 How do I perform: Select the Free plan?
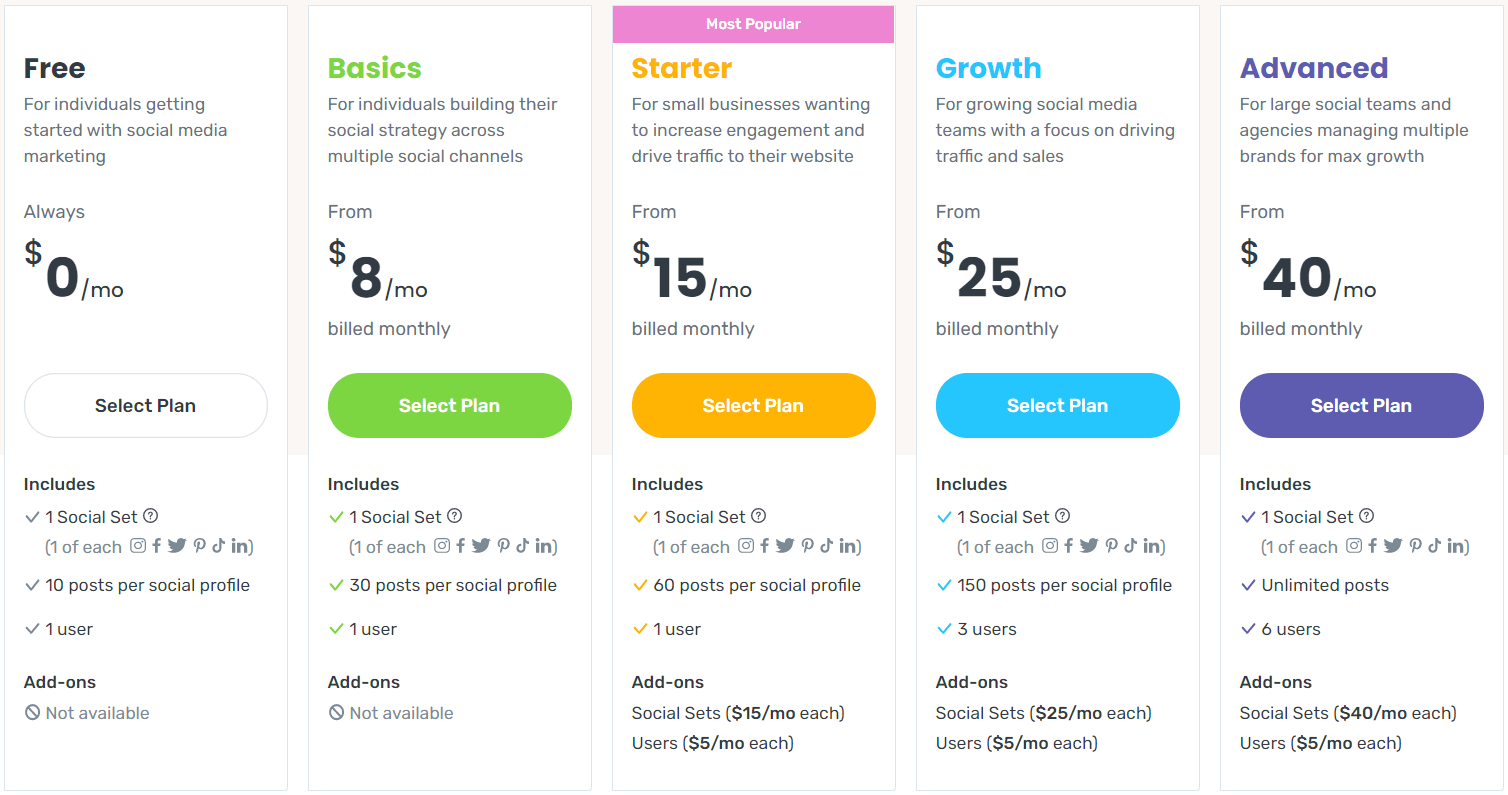point(146,405)
